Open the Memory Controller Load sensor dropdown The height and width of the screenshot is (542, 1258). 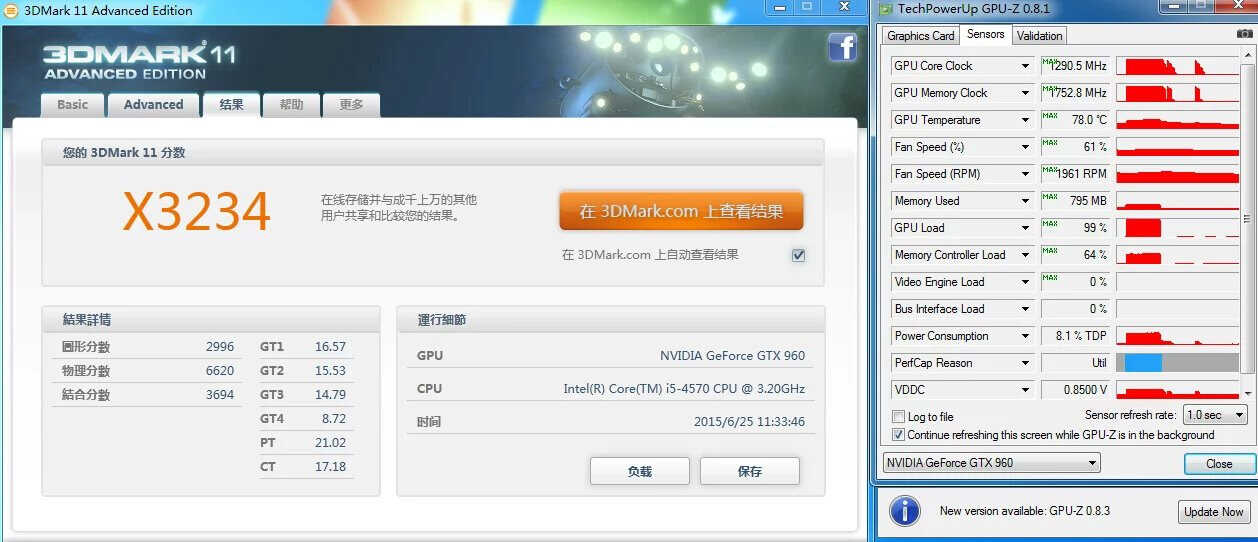1025,255
